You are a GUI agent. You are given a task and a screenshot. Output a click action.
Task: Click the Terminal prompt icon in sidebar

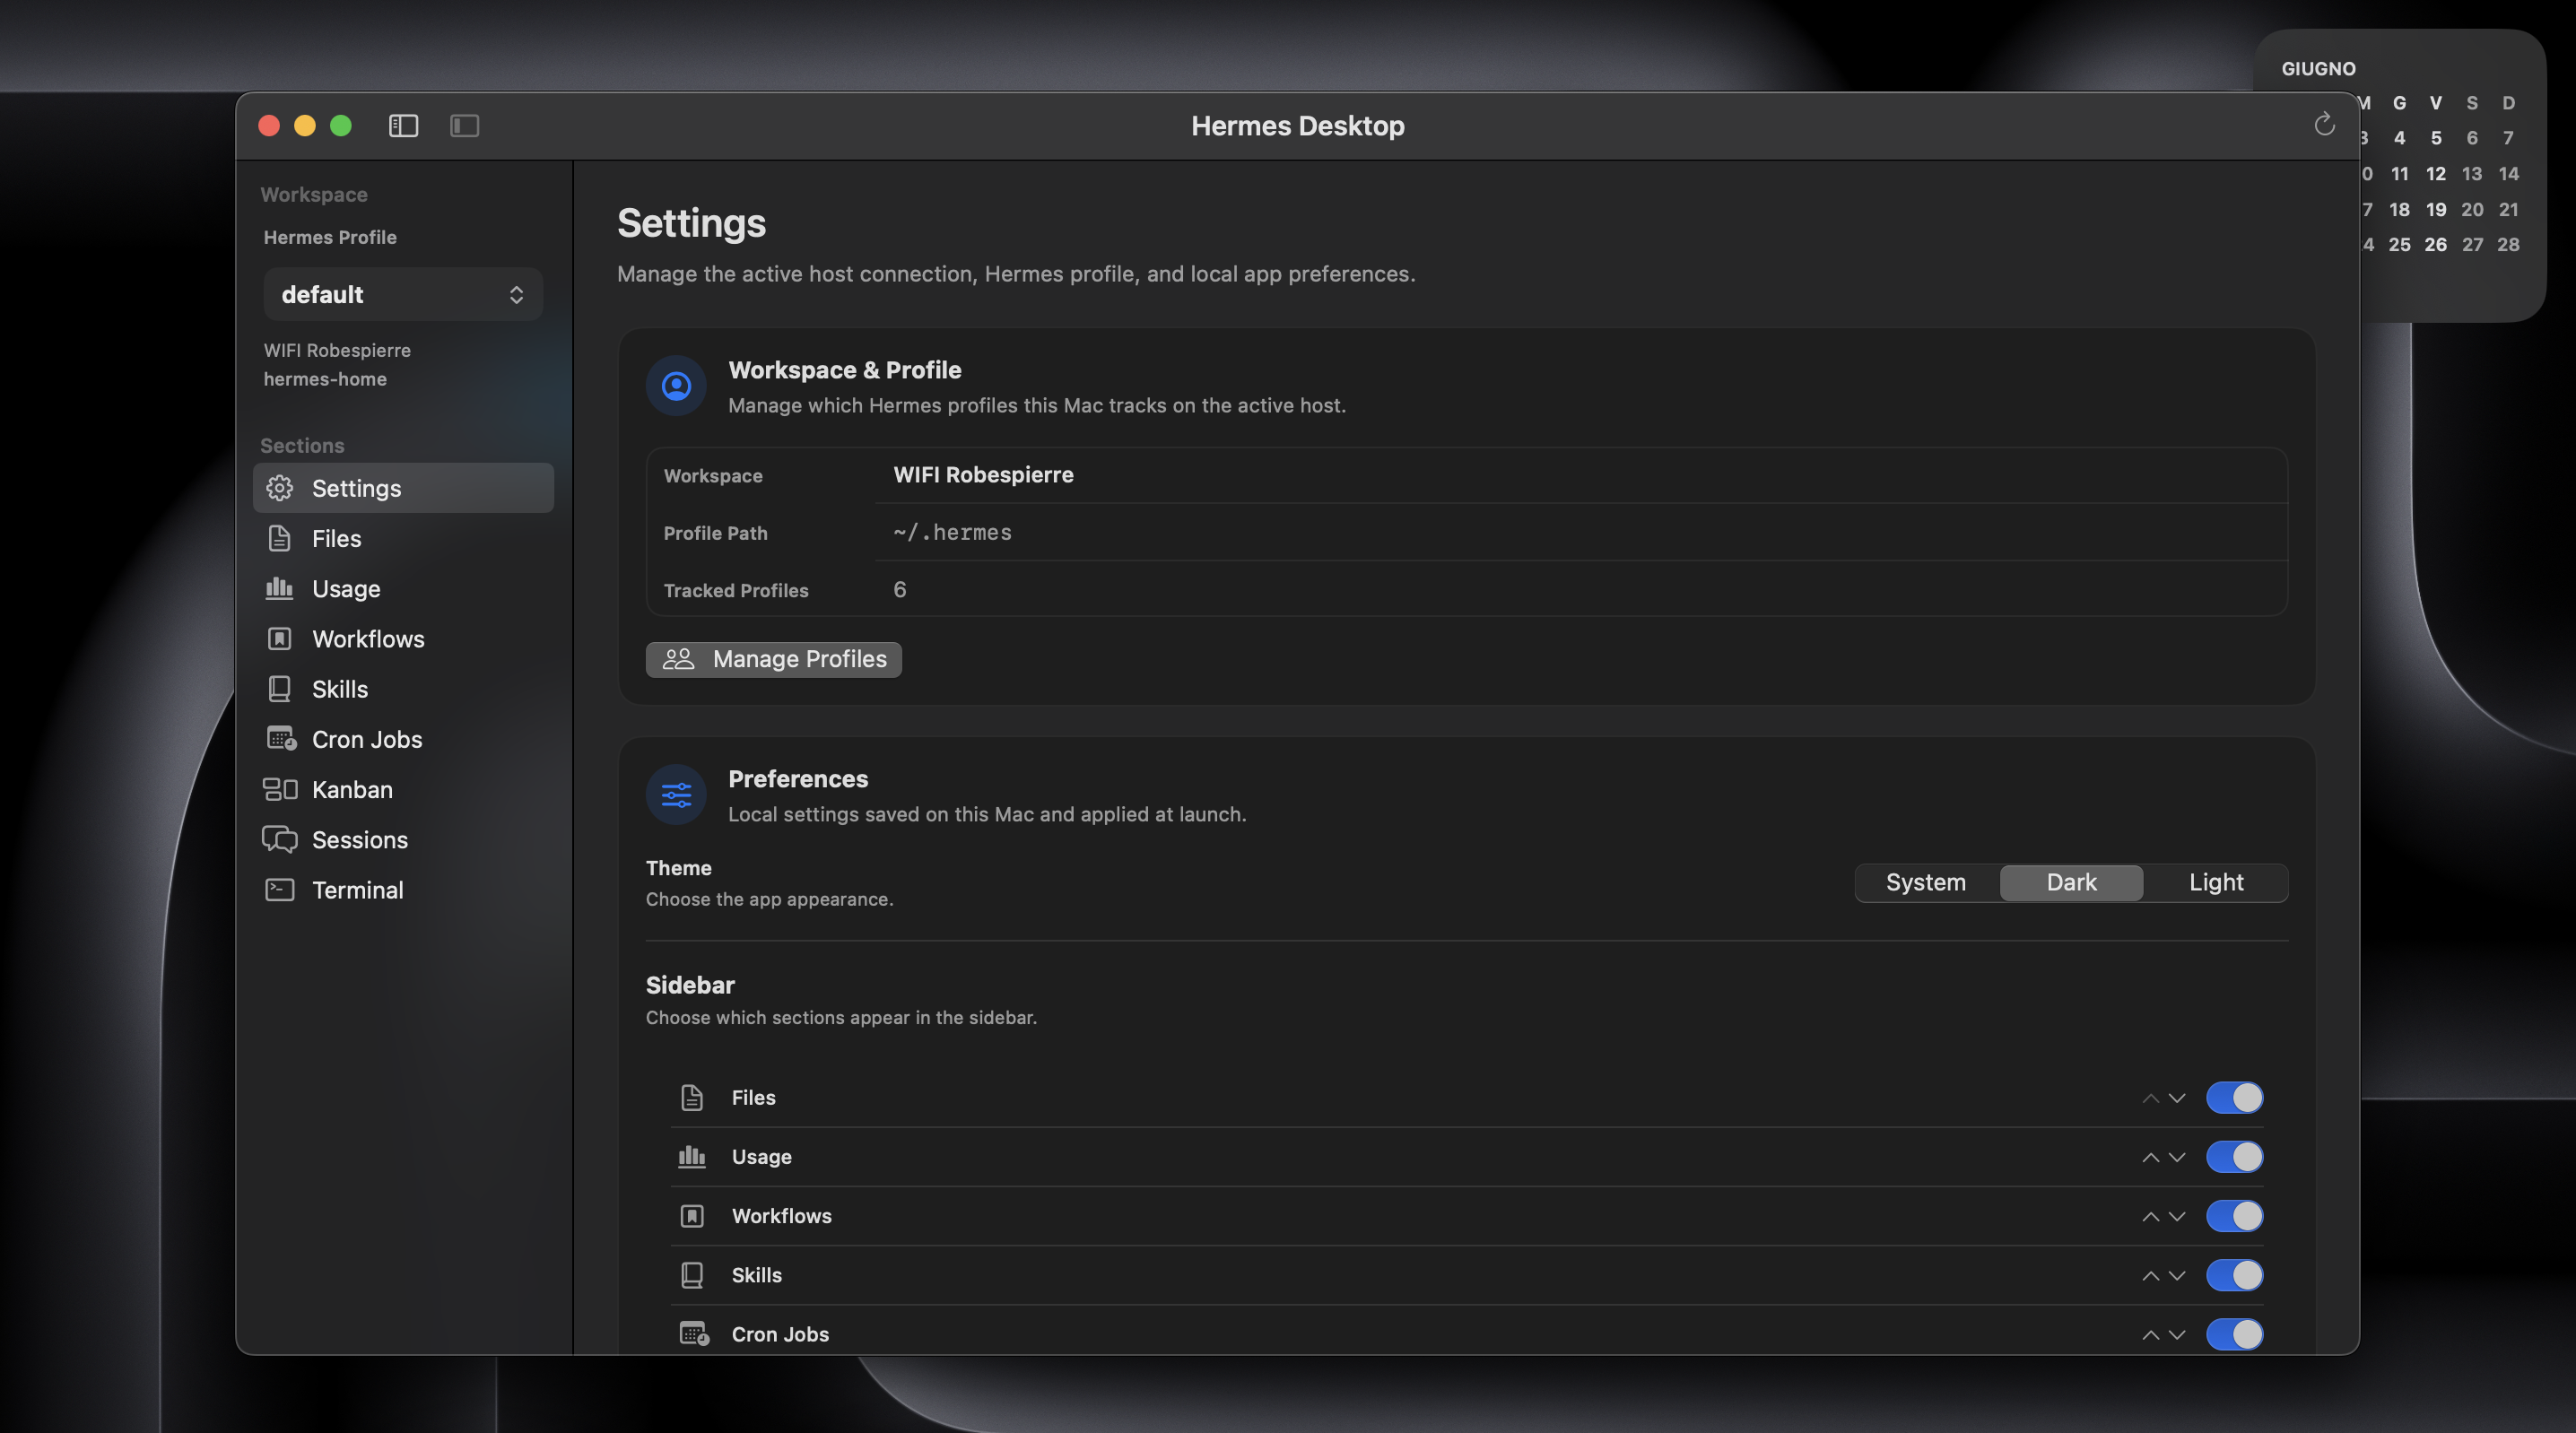pos(279,889)
